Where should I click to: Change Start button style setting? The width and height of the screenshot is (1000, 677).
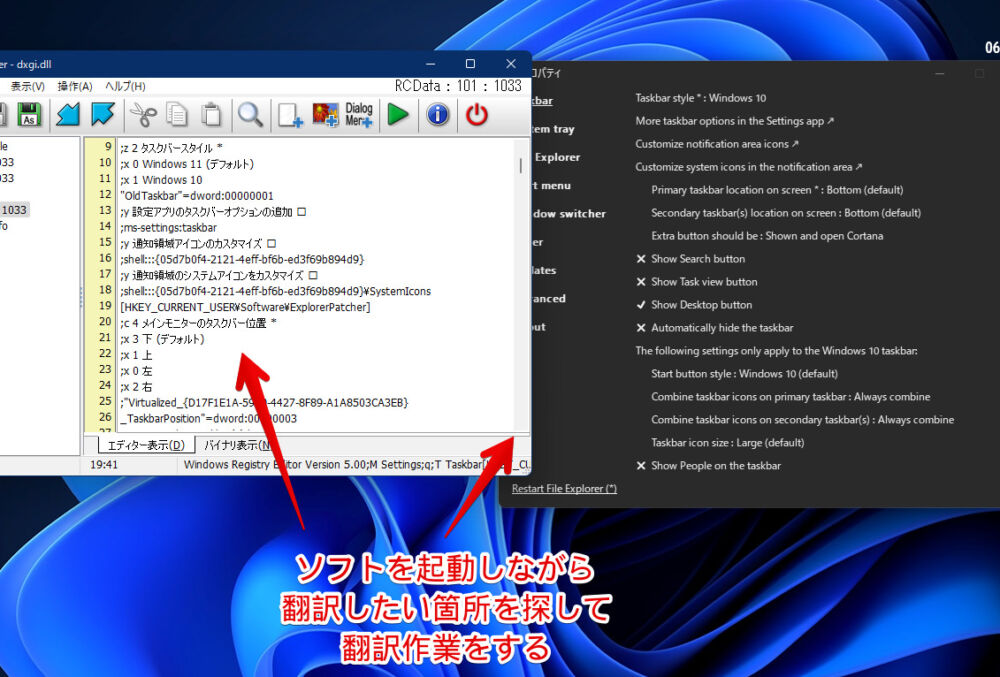pyautogui.click(x=744, y=374)
